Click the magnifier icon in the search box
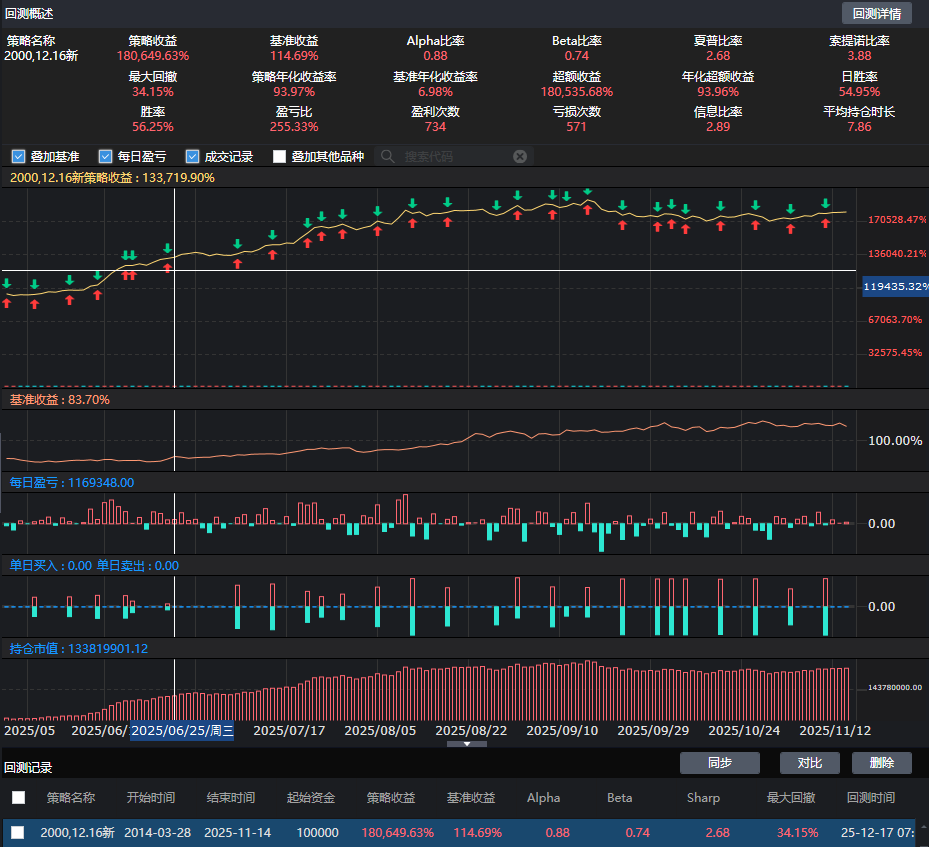Screen dimensions: 929x847 tap(387, 157)
